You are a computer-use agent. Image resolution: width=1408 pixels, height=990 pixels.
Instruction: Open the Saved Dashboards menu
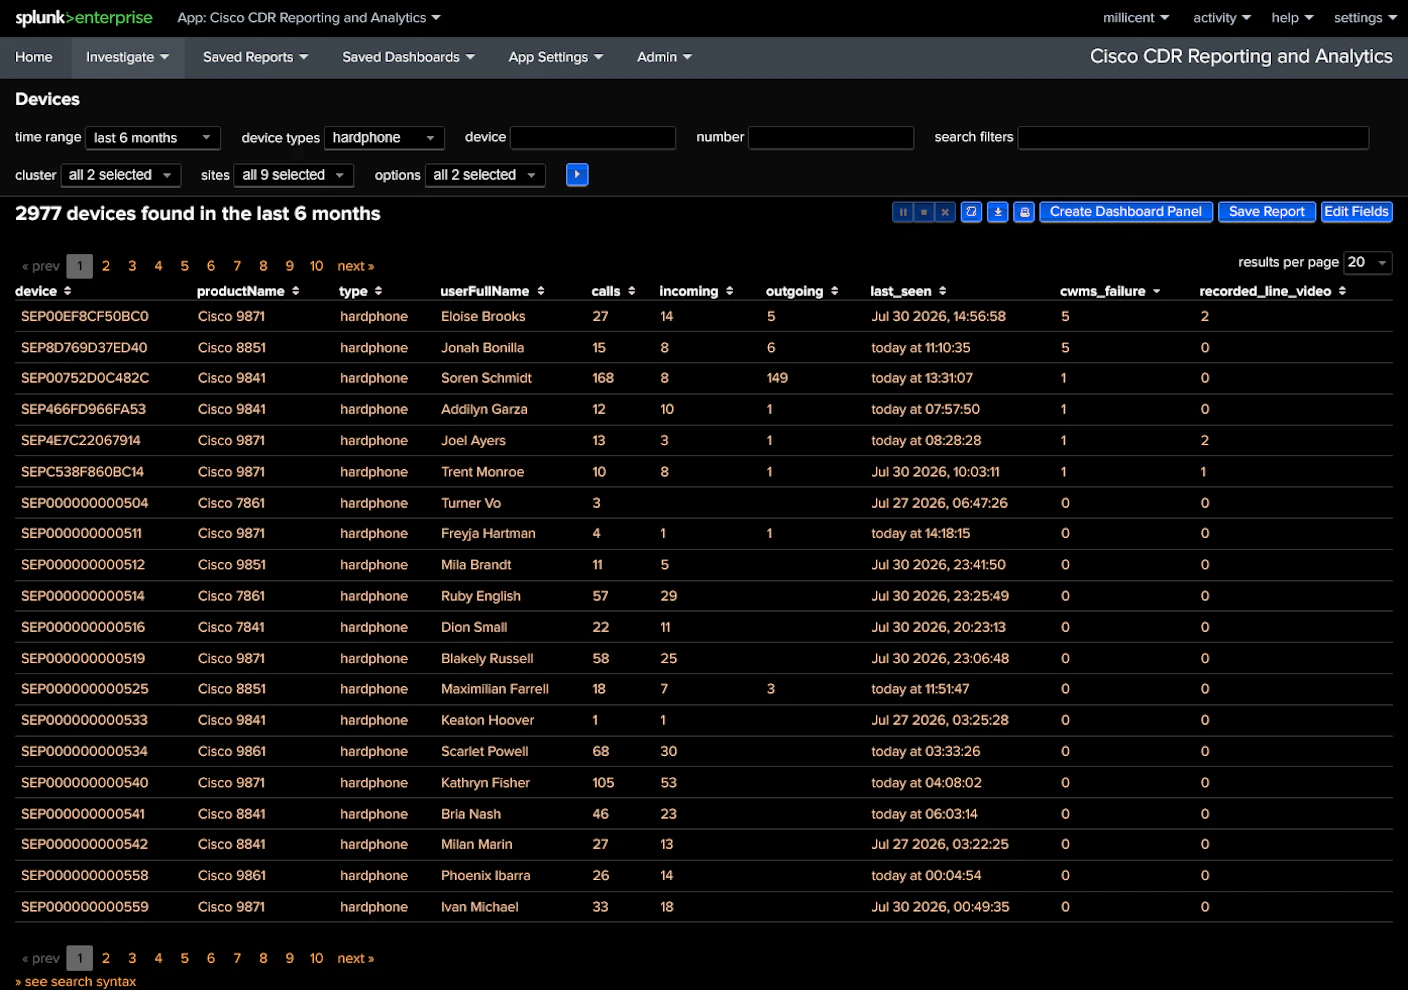(x=408, y=57)
